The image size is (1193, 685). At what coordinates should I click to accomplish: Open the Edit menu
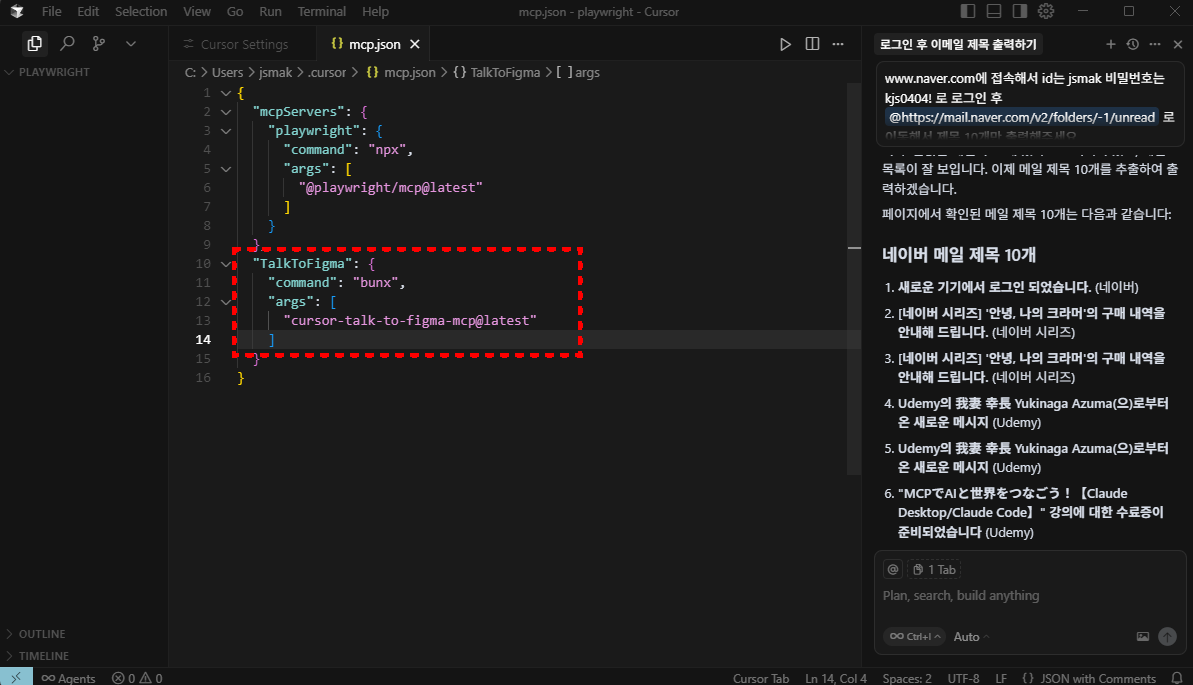88,11
